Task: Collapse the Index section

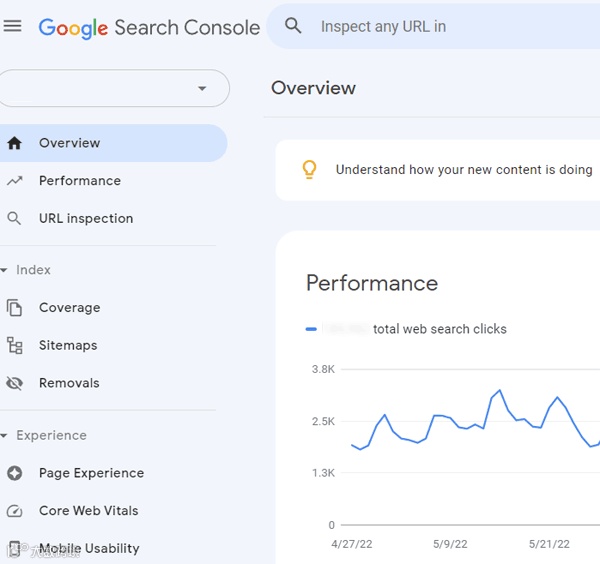Action: (x=5, y=271)
